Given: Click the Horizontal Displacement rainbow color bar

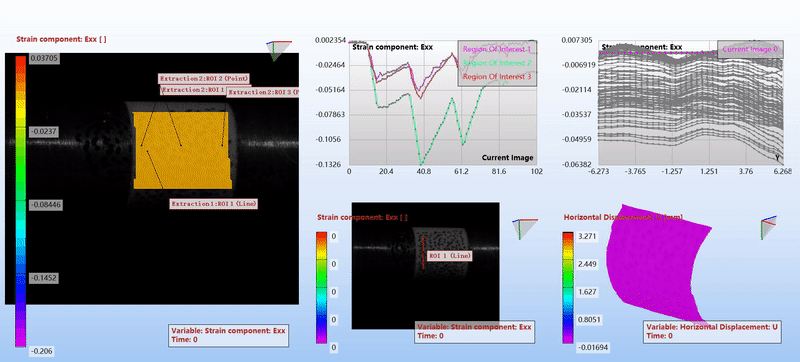Looking at the screenshot, I should pyautogui.click(x=568, y=287).
